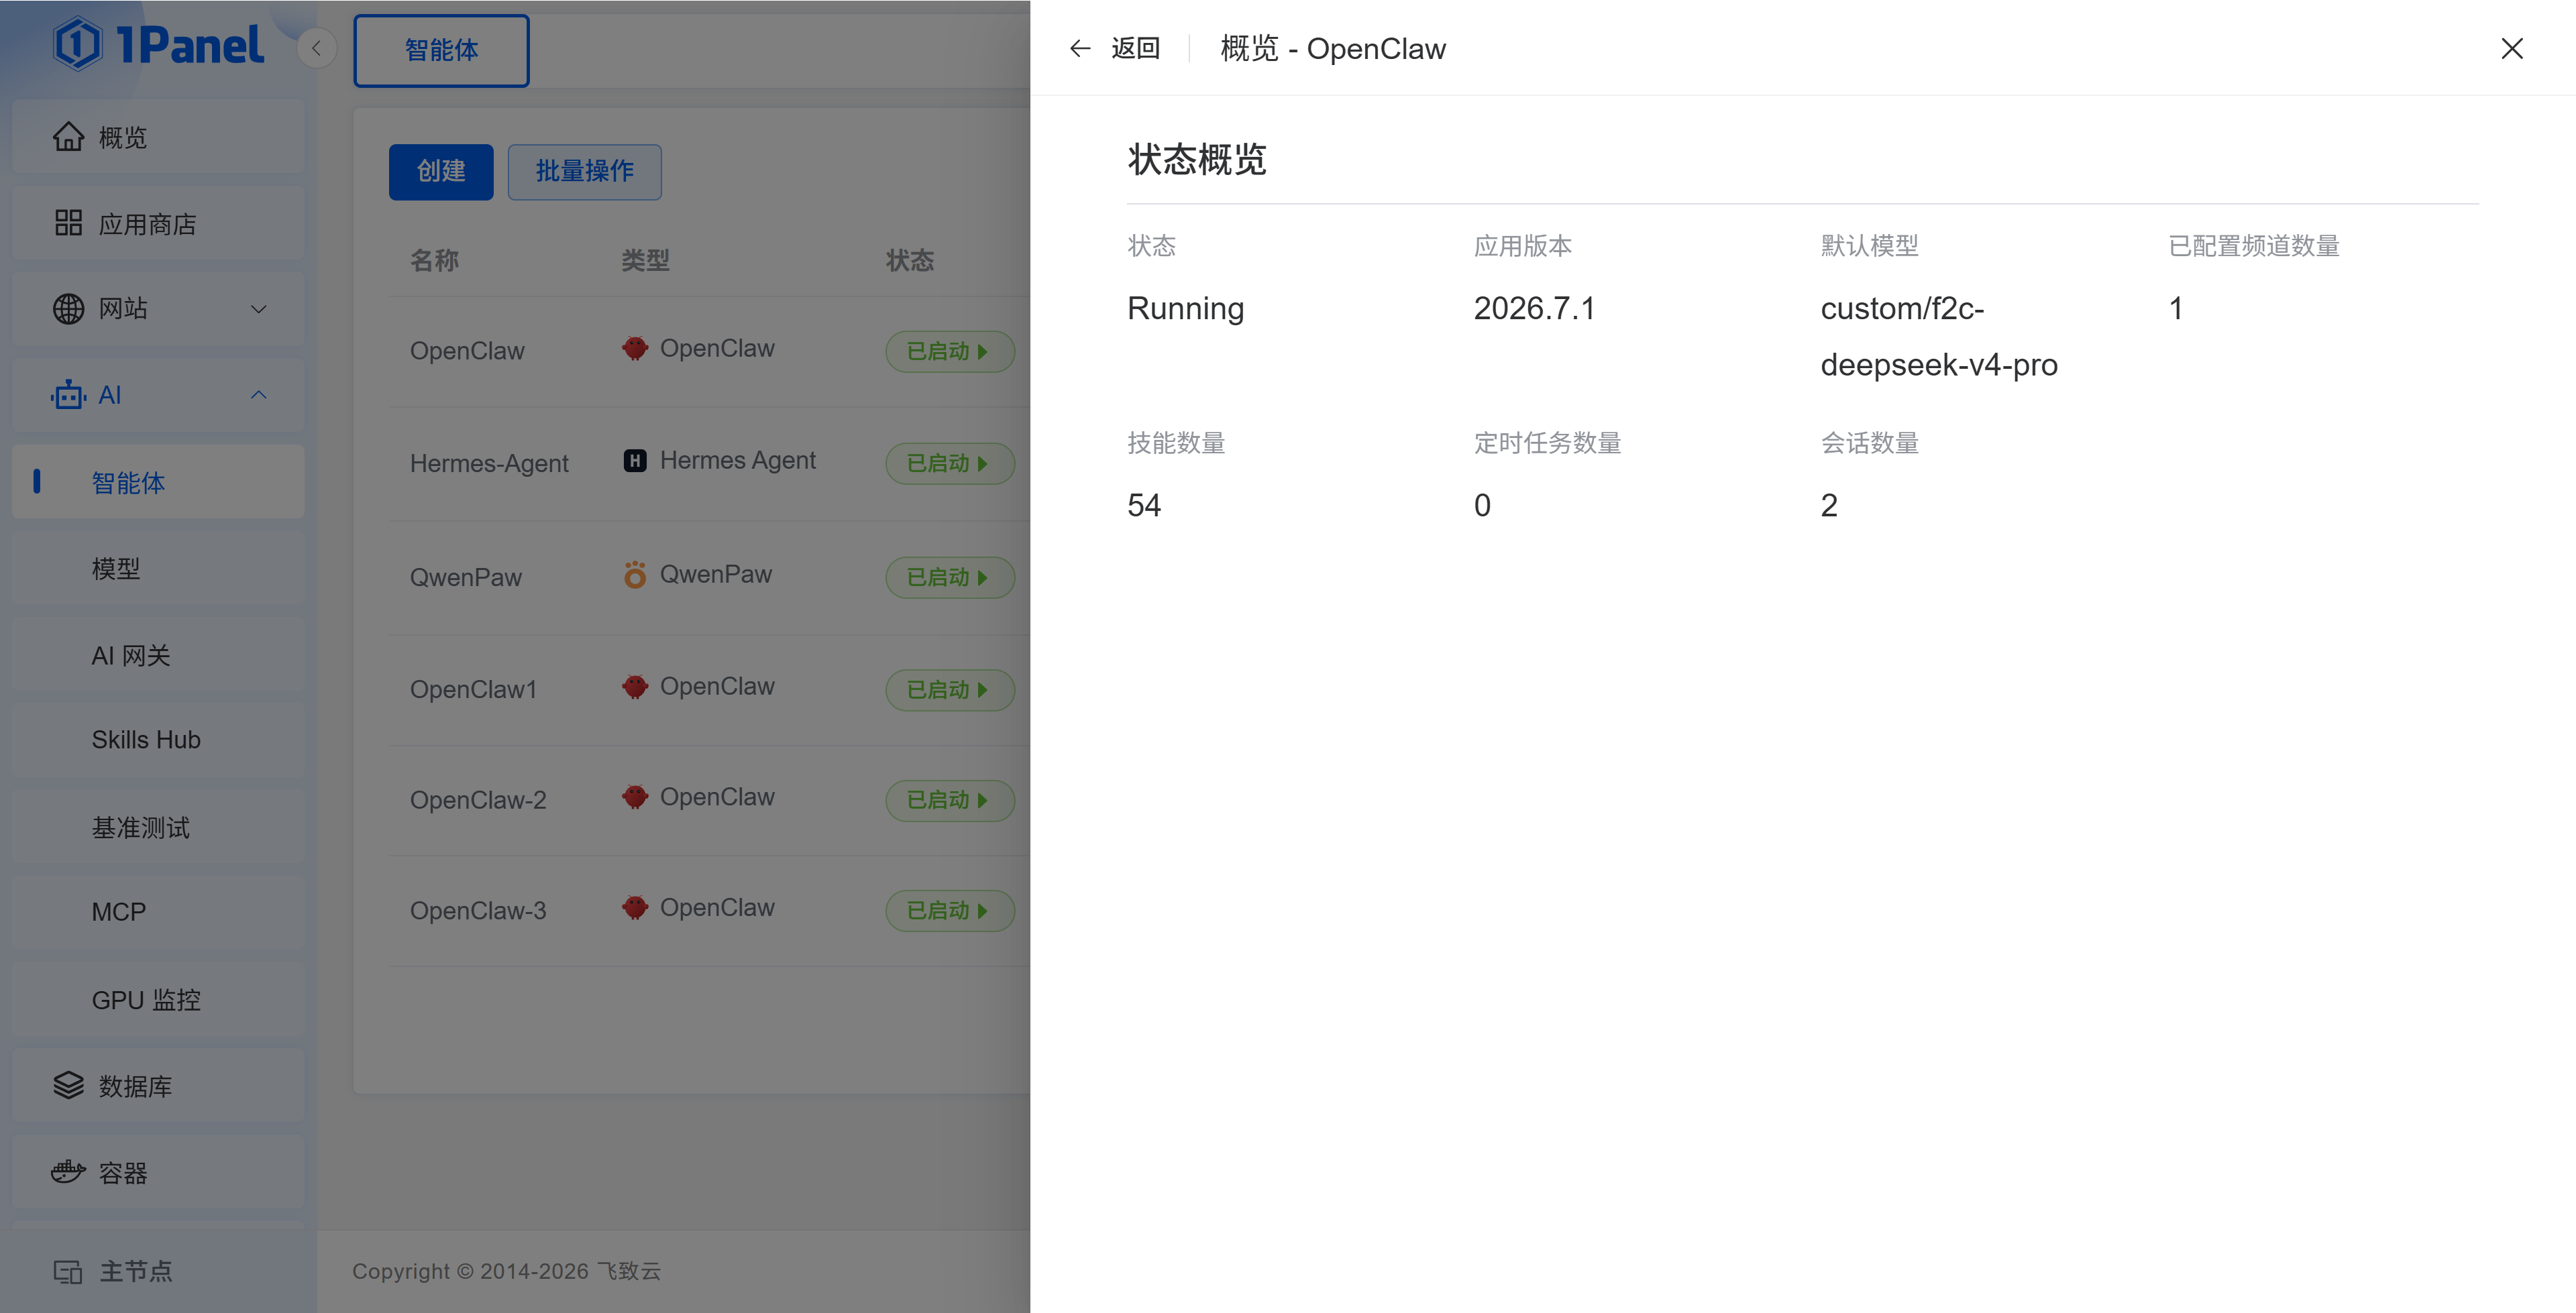Open the 已启动 status dropdown for QwenPaw
The width and height of the screenshot is (2576, 1313).
(949, 577)
